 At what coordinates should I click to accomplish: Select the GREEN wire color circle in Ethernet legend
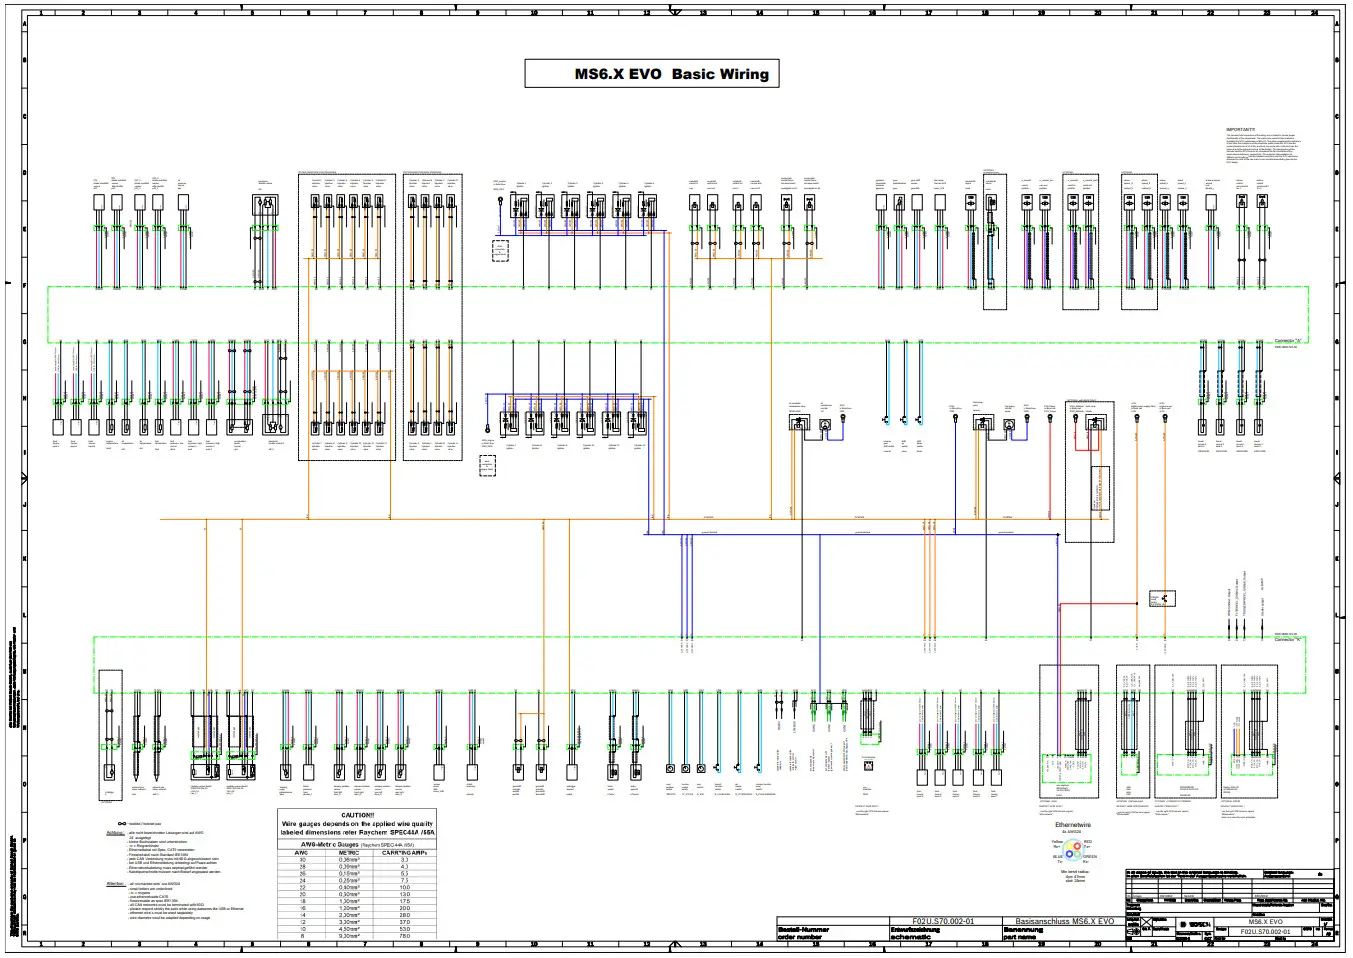(1077, 855)
